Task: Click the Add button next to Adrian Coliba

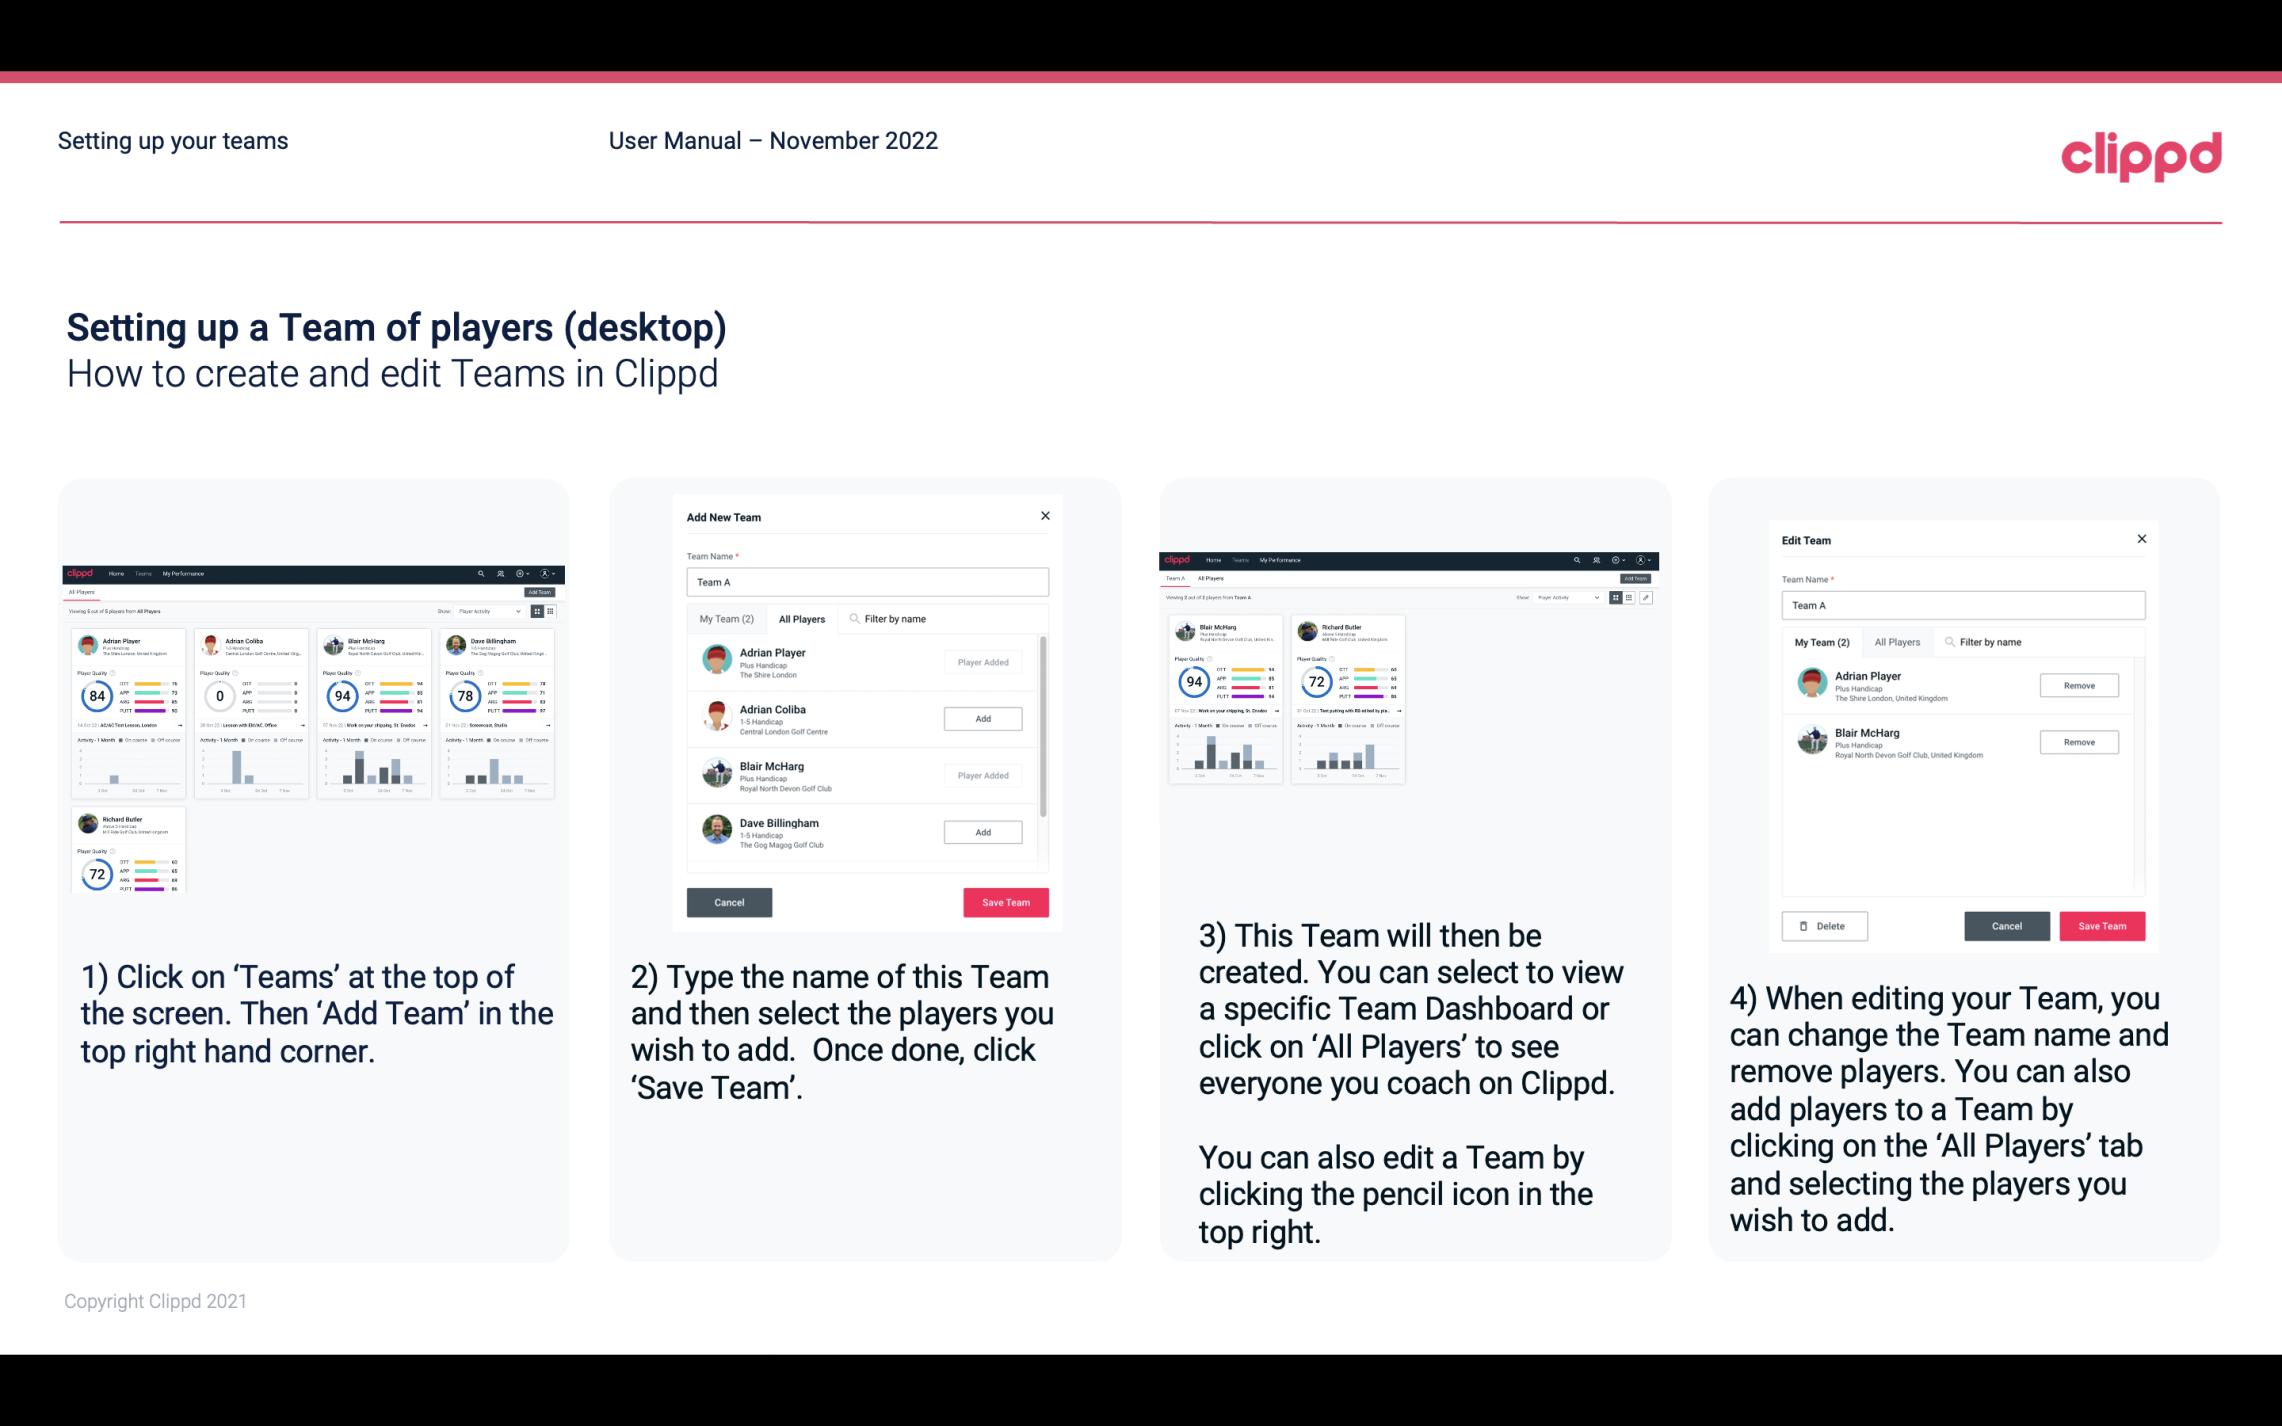Action: point(981,718)
